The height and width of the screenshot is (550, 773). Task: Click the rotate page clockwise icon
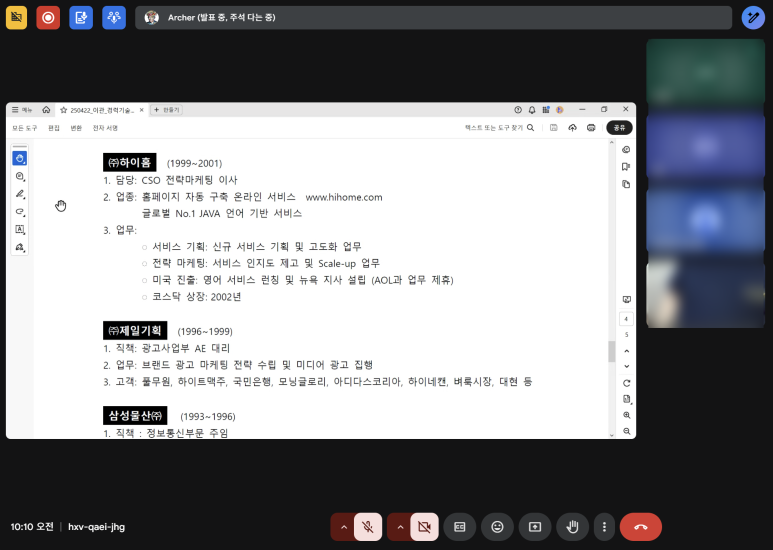(627, 383)
